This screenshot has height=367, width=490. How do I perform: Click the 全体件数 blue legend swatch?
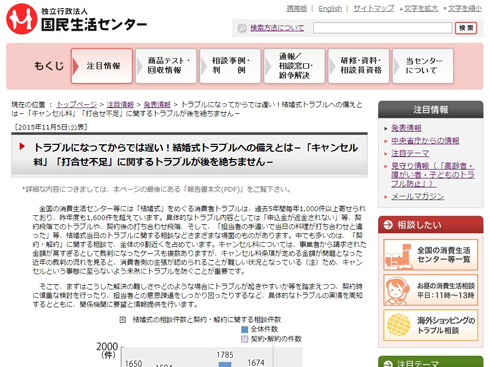click(x=245, y=329)
